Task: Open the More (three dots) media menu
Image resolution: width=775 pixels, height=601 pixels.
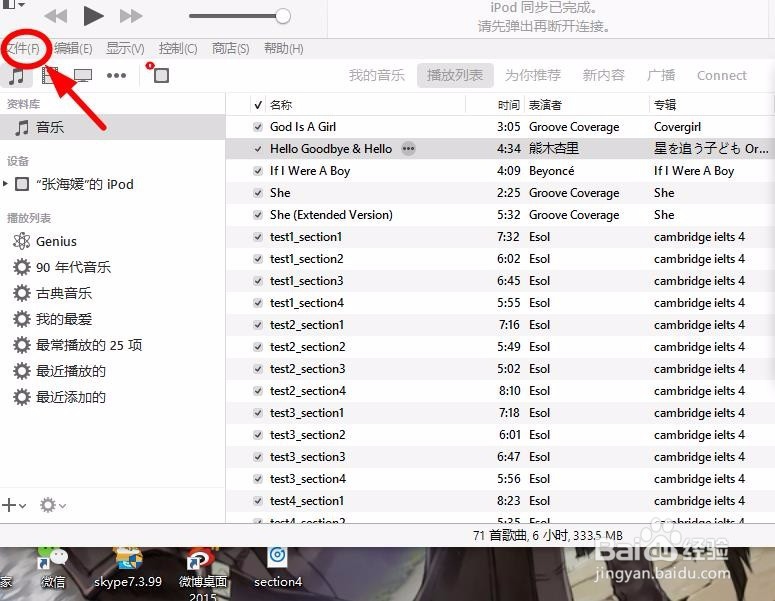Action: 117,76
